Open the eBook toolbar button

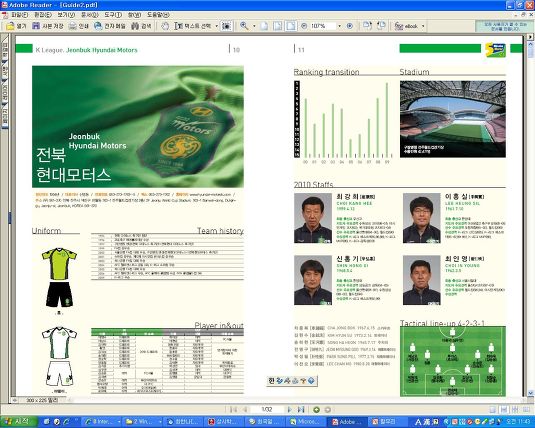[407, 26]
